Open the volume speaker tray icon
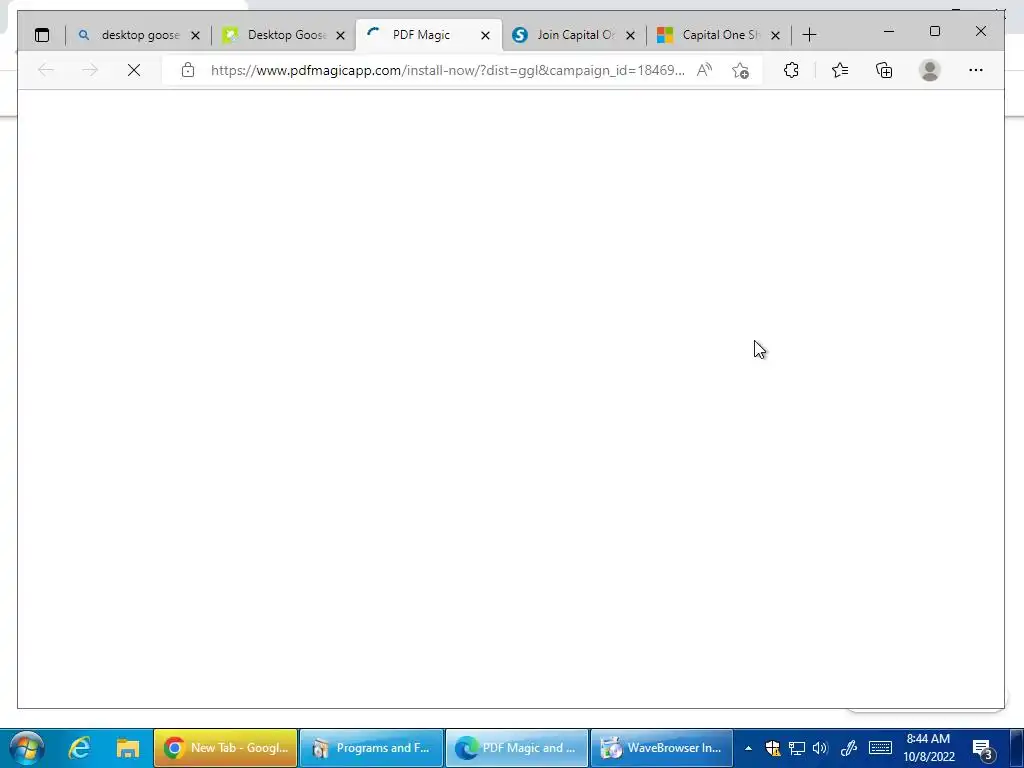 point(820,748)
